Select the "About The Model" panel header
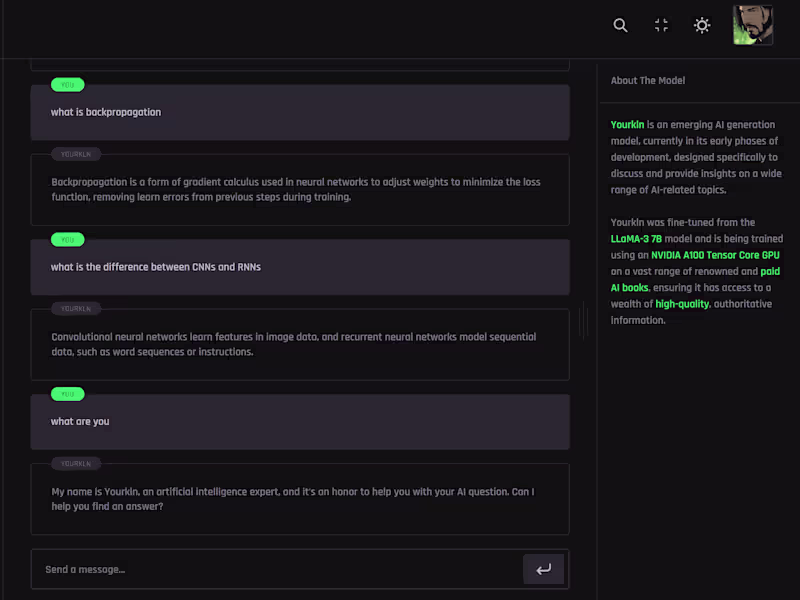This screenshot has width=800, height=600. [x=648, y=81]
